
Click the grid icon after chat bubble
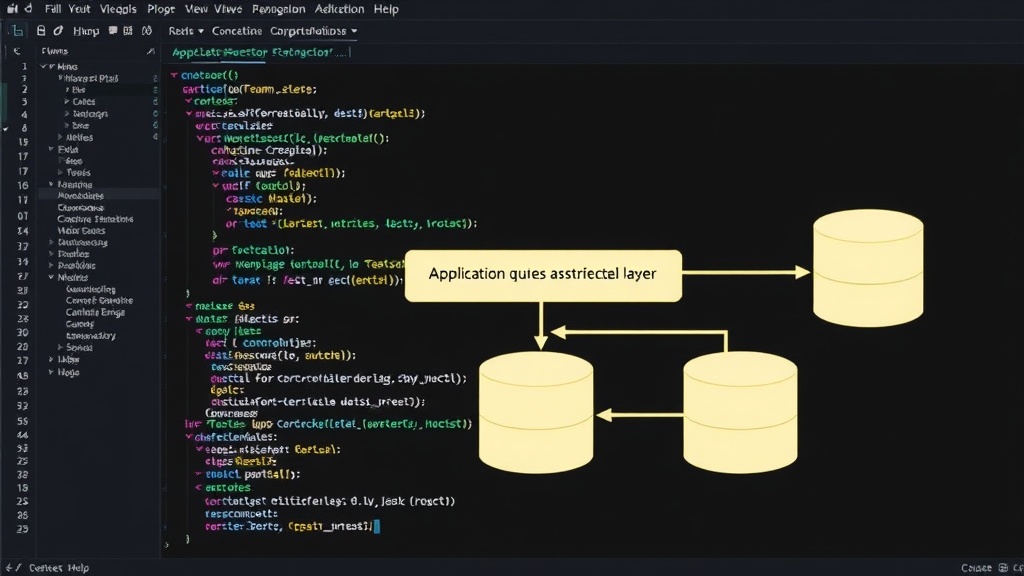pyautogui.click(x=128, y=30)
